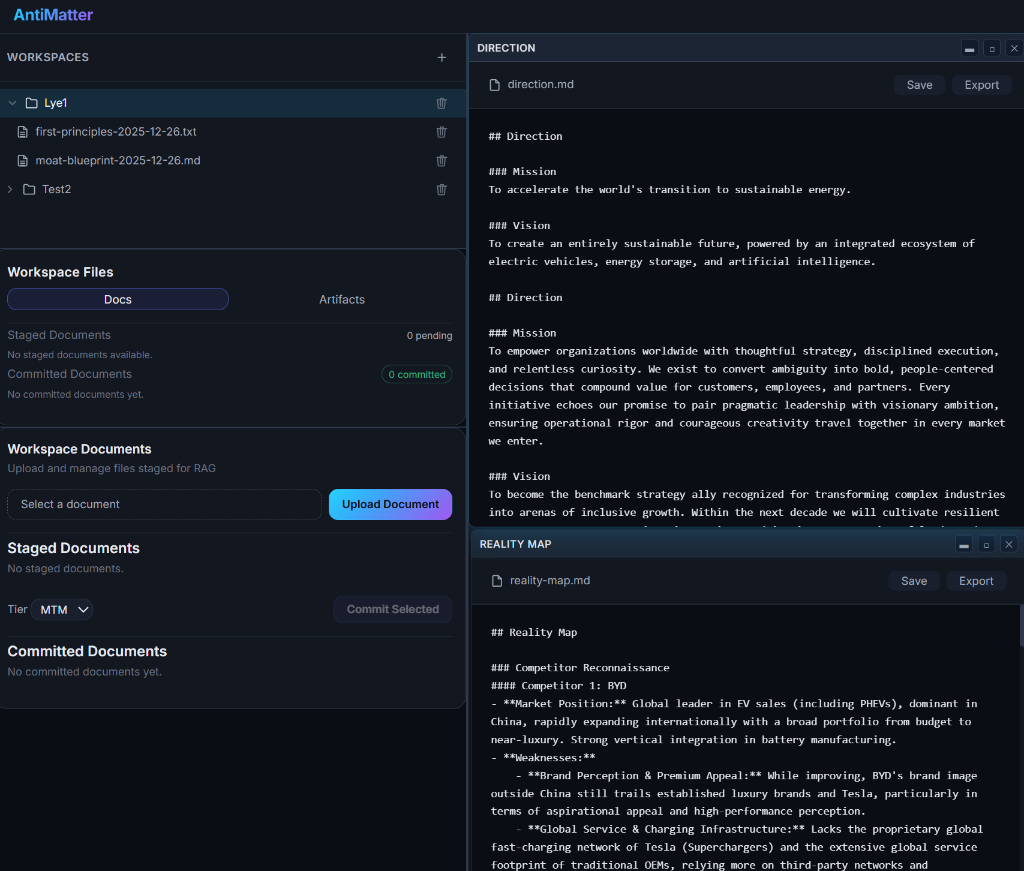Image resolution: width=1024 pixels, height=871 pixels.
Task: Click the file icon for moat-blueprint-2025-12-26.md
Action: [22, 160]
